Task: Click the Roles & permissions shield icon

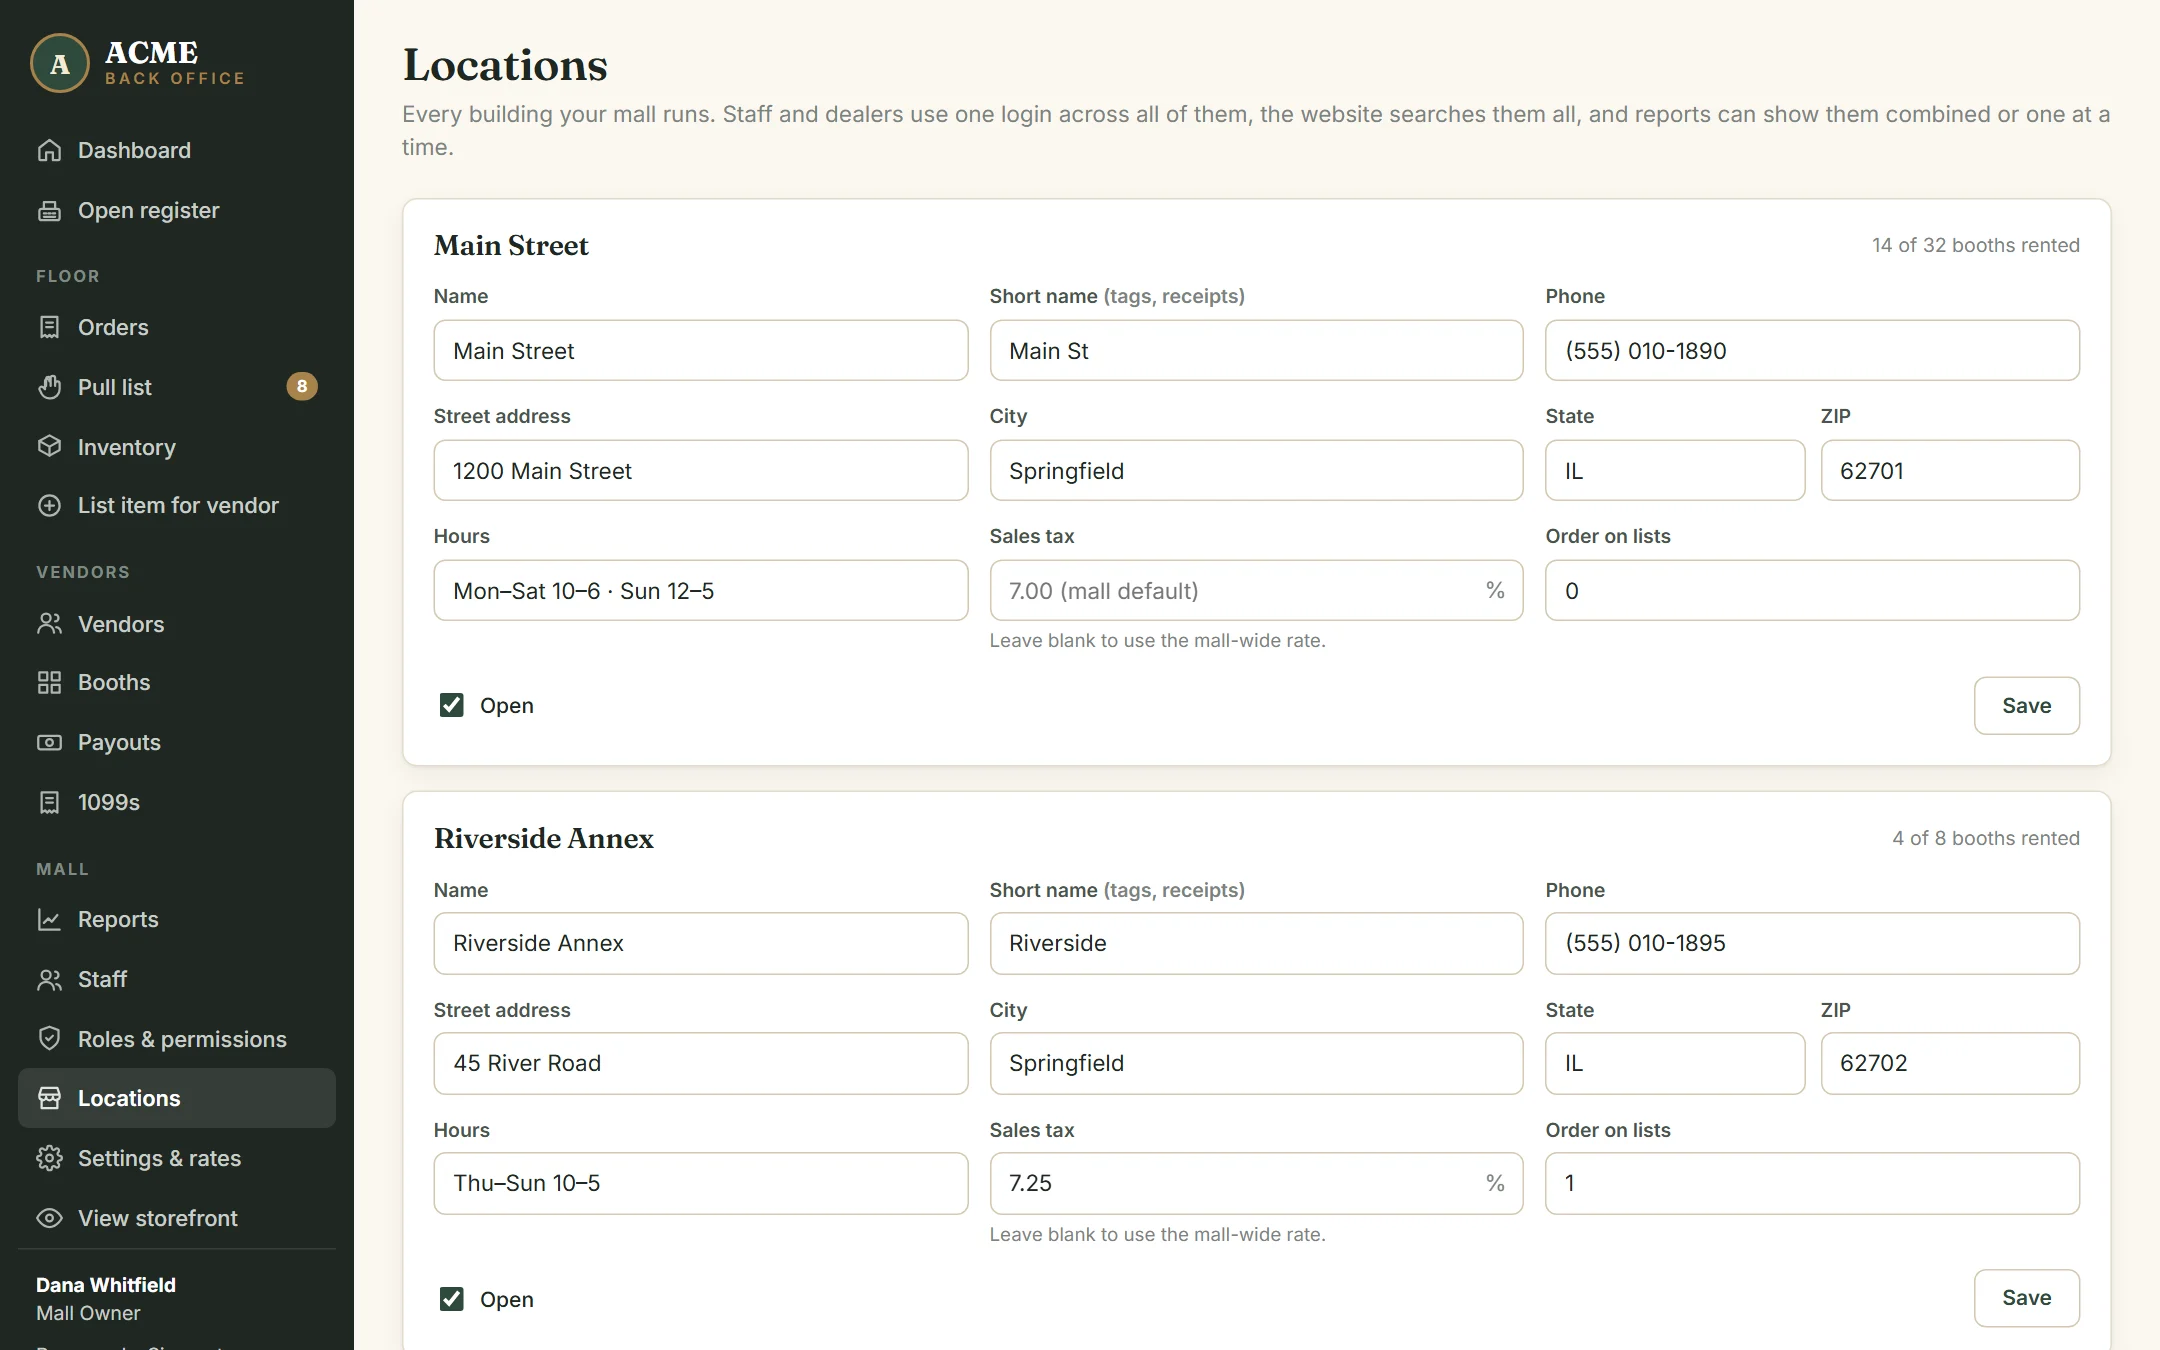Action: (49, 1038)
